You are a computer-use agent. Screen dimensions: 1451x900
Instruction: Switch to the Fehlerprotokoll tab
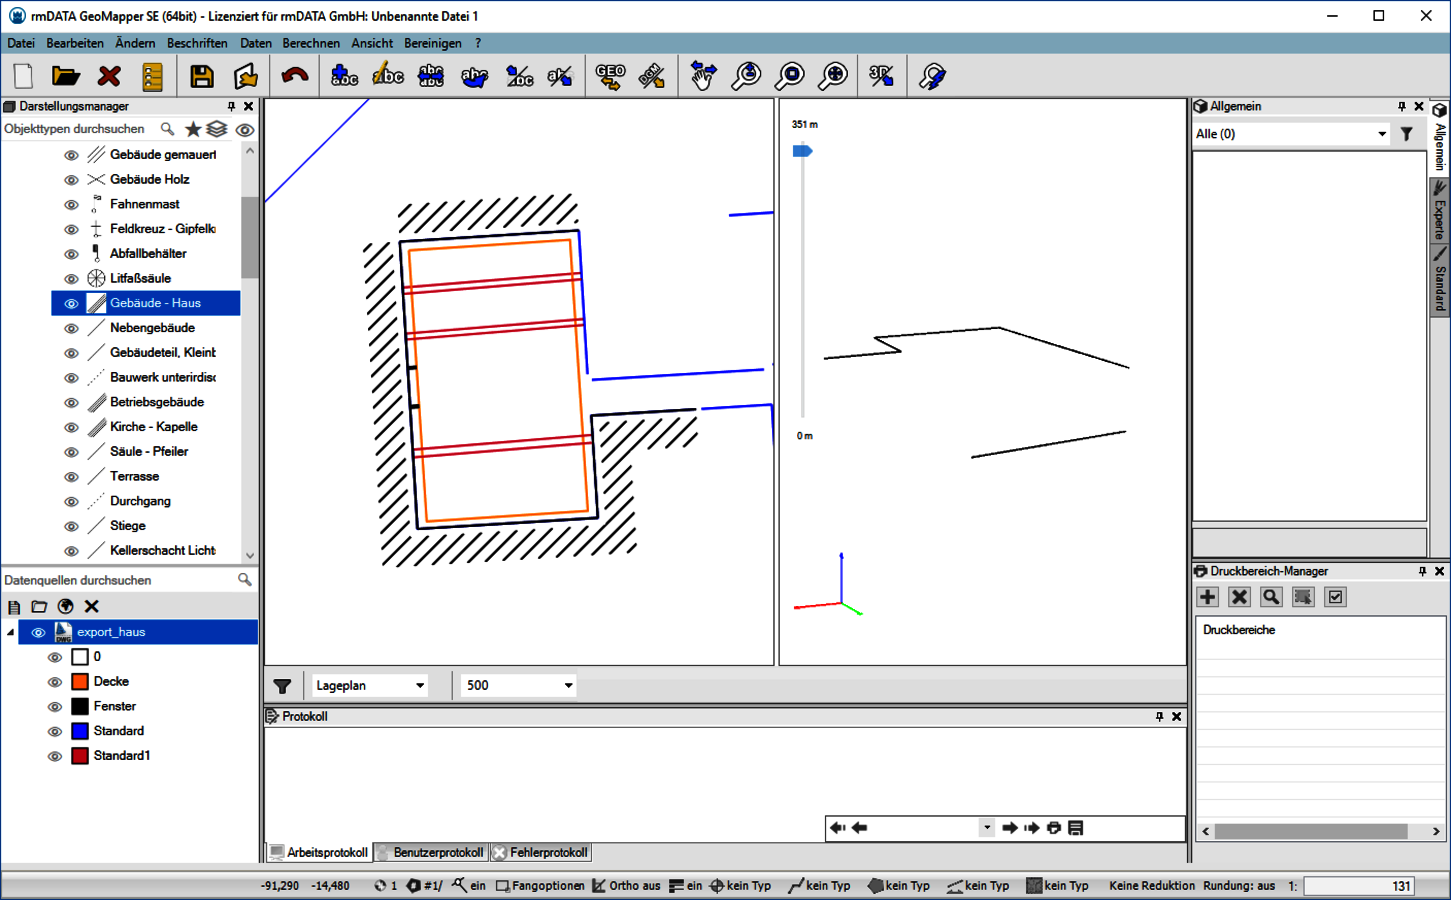(x=541, y=853)
